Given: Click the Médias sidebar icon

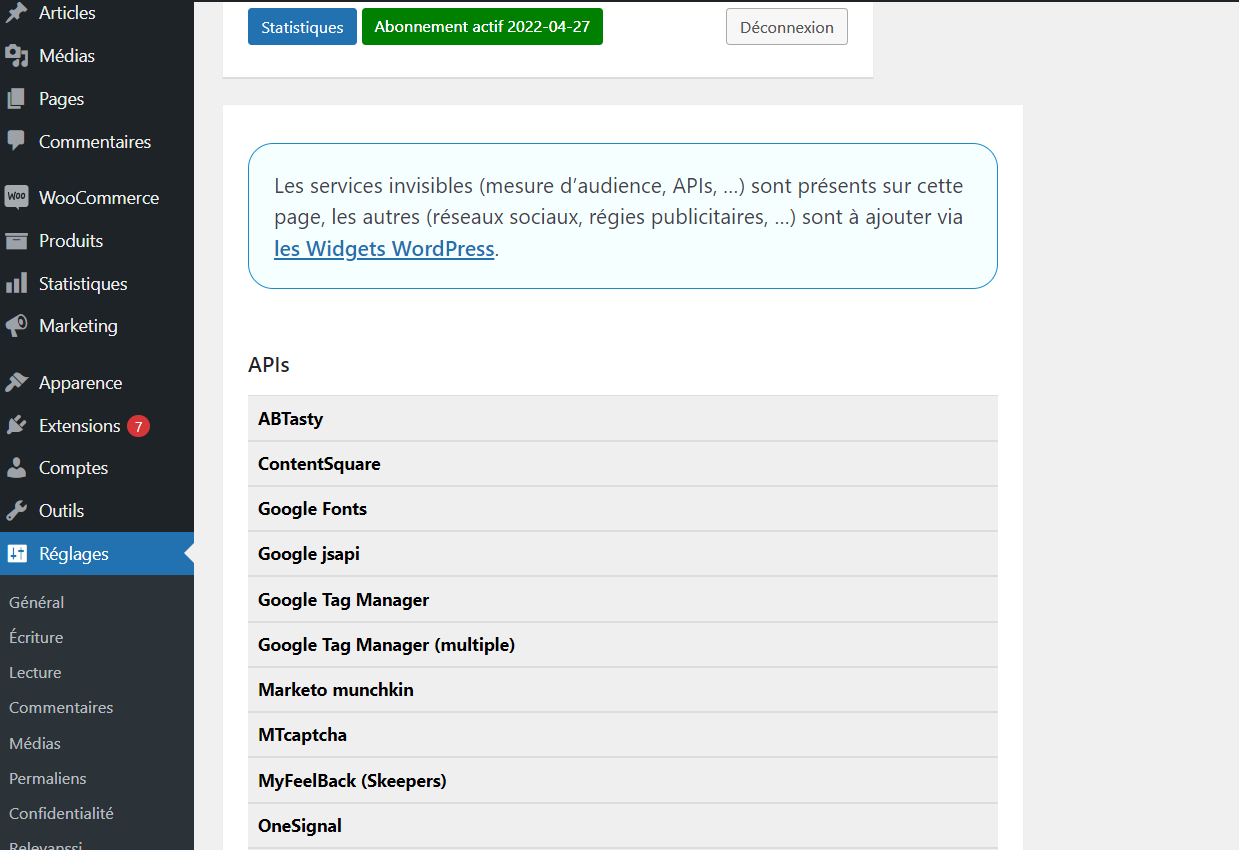Looking at the screenshot, I should click(x=16, y=56).
